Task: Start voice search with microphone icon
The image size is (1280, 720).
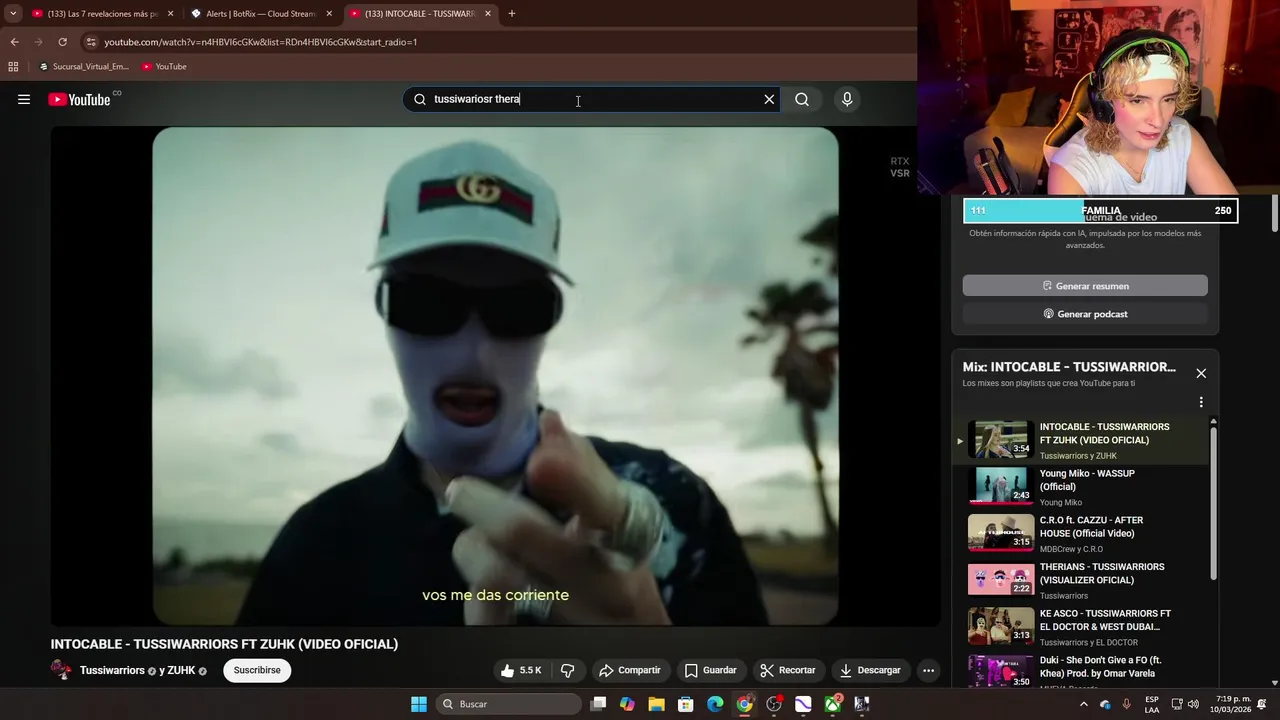Action: (x=847, y=99)
